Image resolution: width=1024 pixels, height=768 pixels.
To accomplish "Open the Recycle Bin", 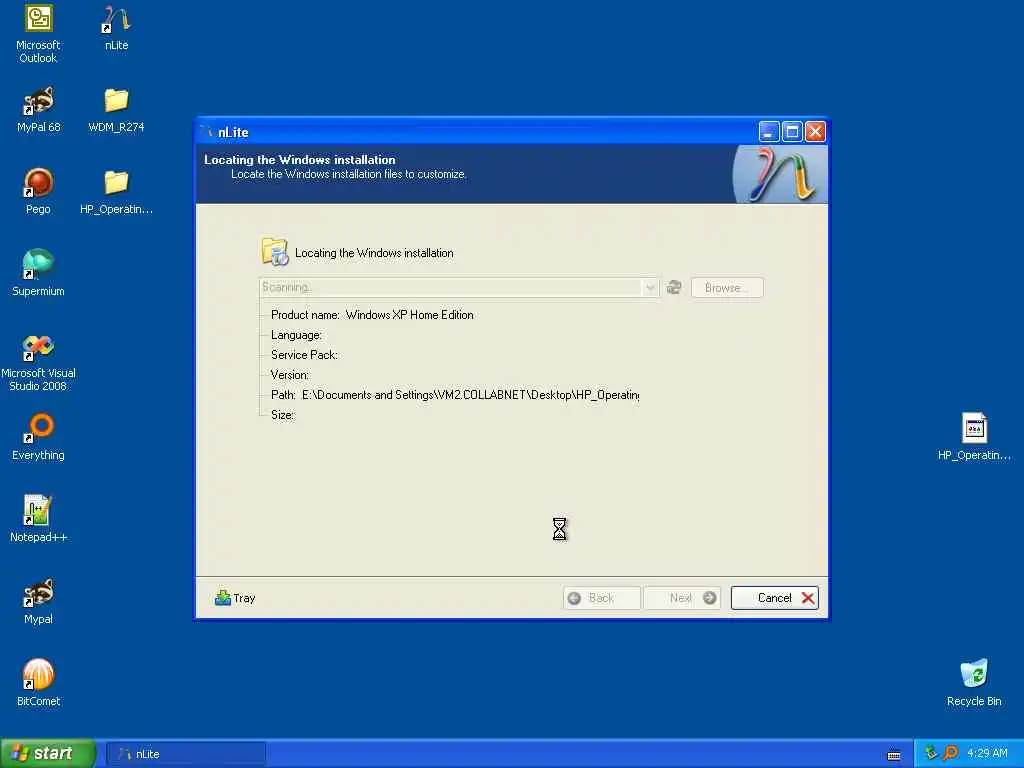I will [x=974, y=683].
